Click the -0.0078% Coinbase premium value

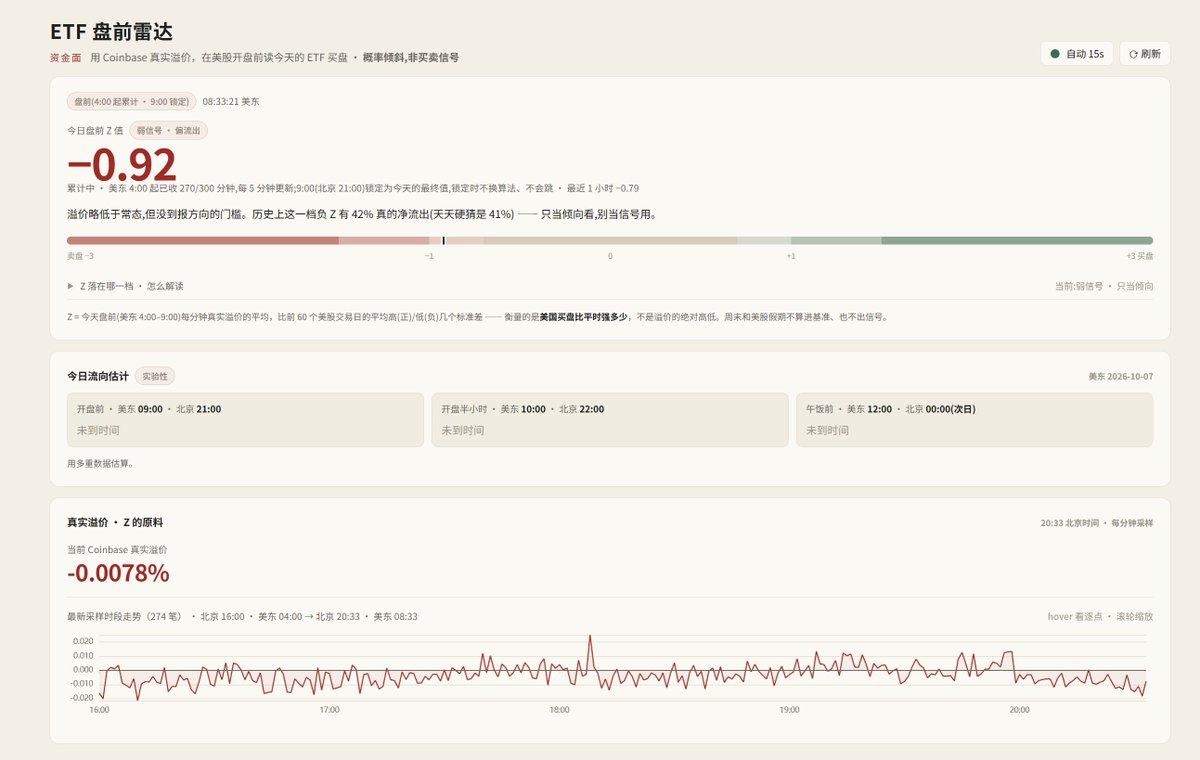point(118,573)
